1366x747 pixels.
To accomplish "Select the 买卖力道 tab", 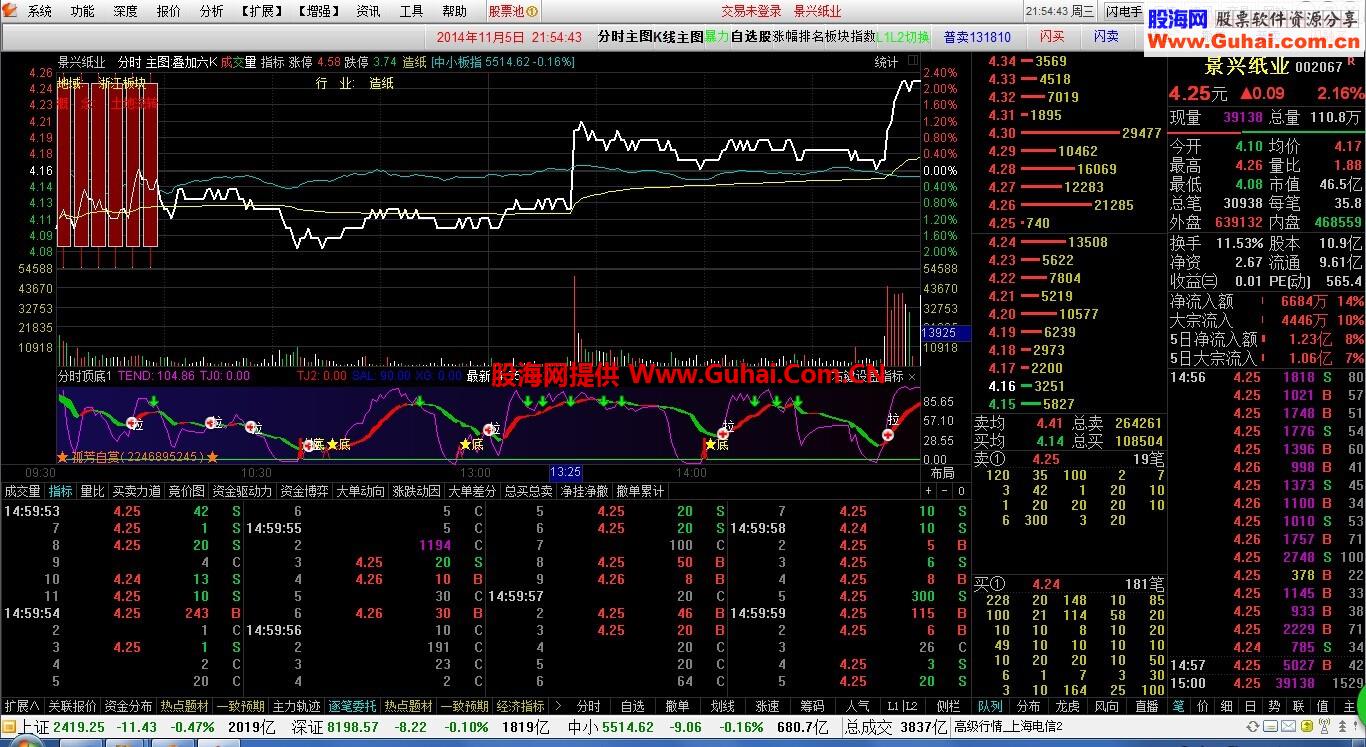I will click(x=136, y=491).
